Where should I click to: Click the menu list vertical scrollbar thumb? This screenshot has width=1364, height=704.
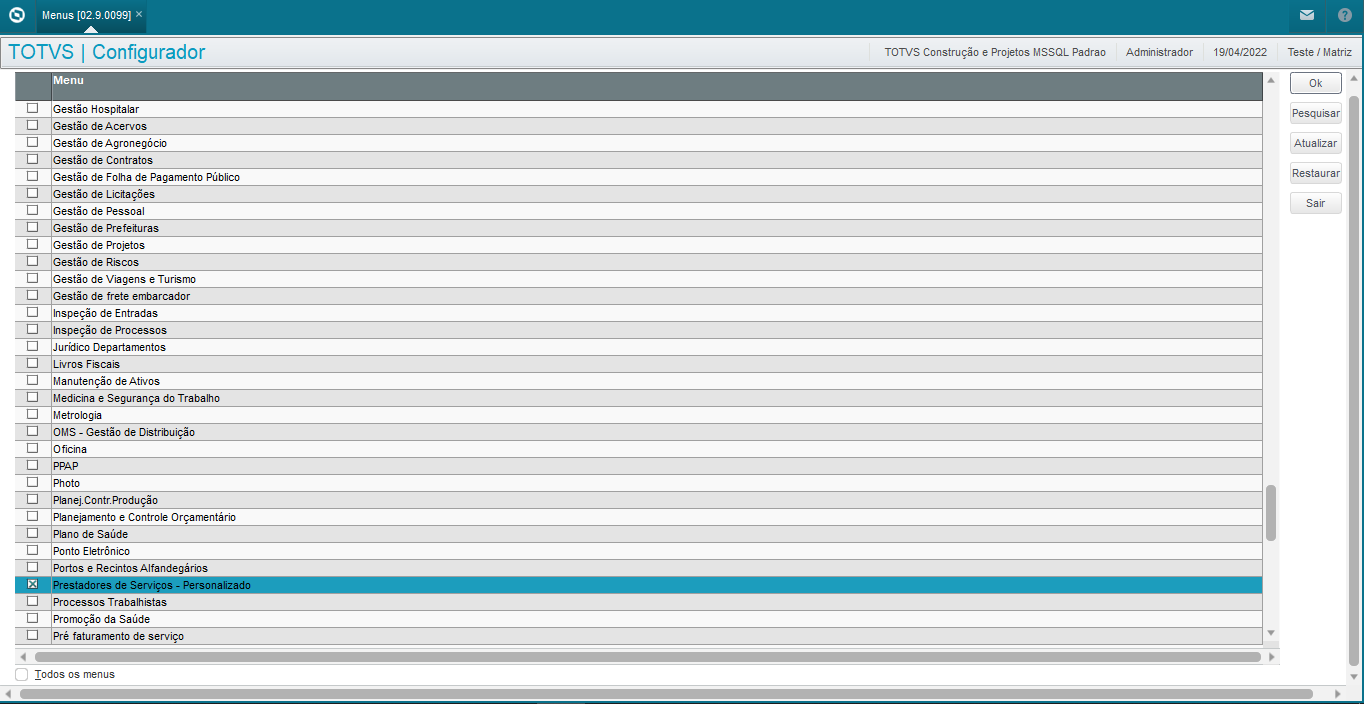pos(1271,513)
